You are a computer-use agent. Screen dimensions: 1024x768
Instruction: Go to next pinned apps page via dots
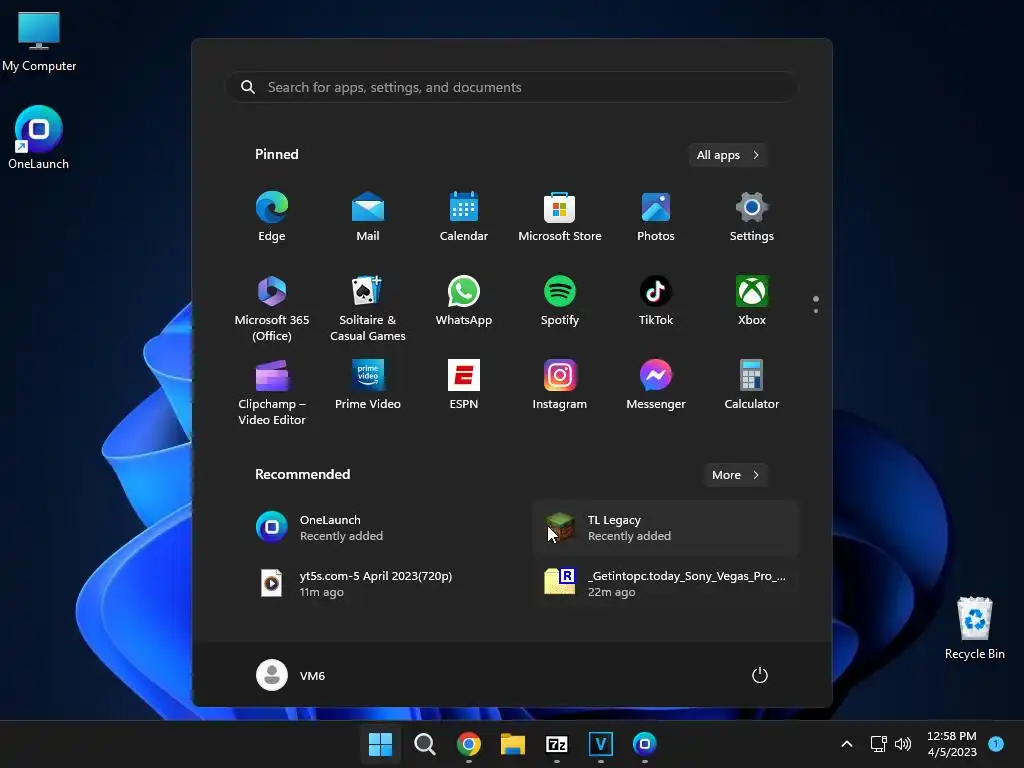[816, 311]
